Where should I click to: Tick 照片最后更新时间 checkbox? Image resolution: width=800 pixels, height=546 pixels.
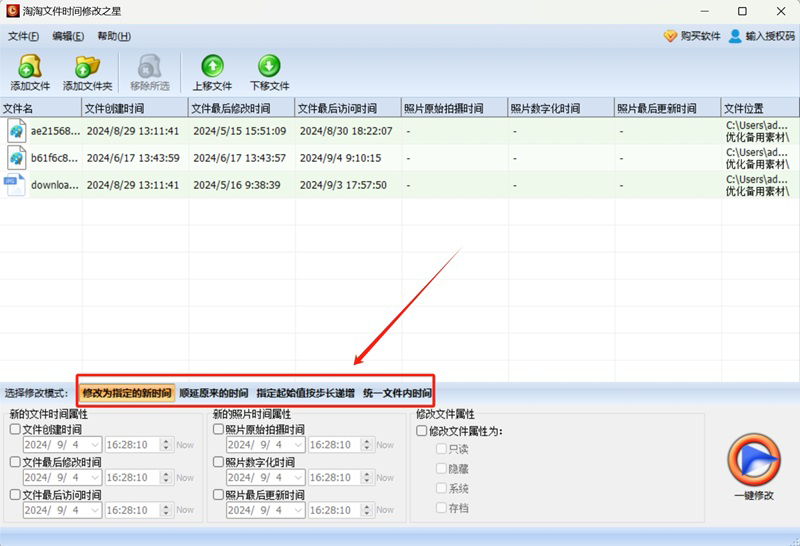[218, 494]
